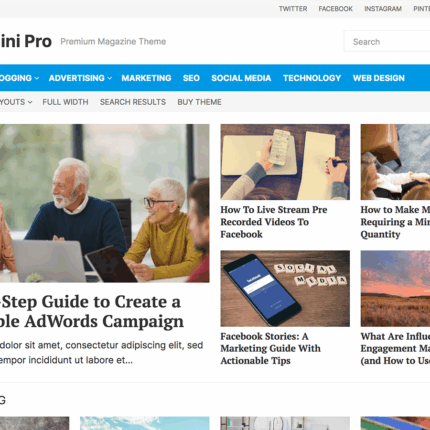Open the Full Width secondary menu link

[65, 102]
